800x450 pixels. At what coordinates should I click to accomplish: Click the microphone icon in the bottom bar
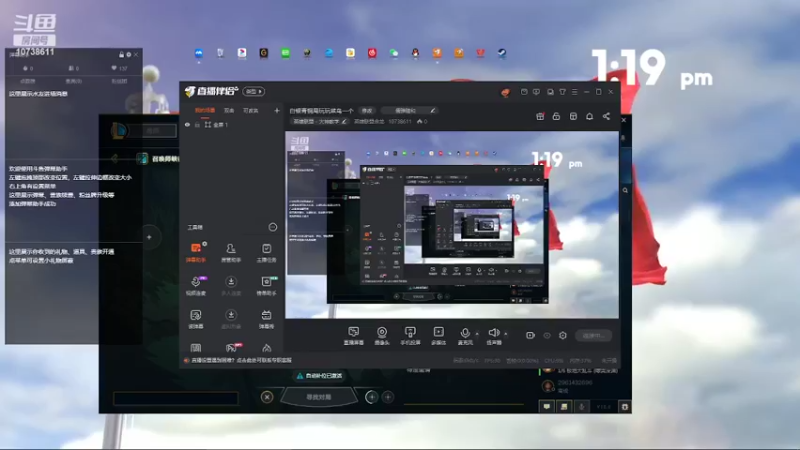tap(465, 333)
